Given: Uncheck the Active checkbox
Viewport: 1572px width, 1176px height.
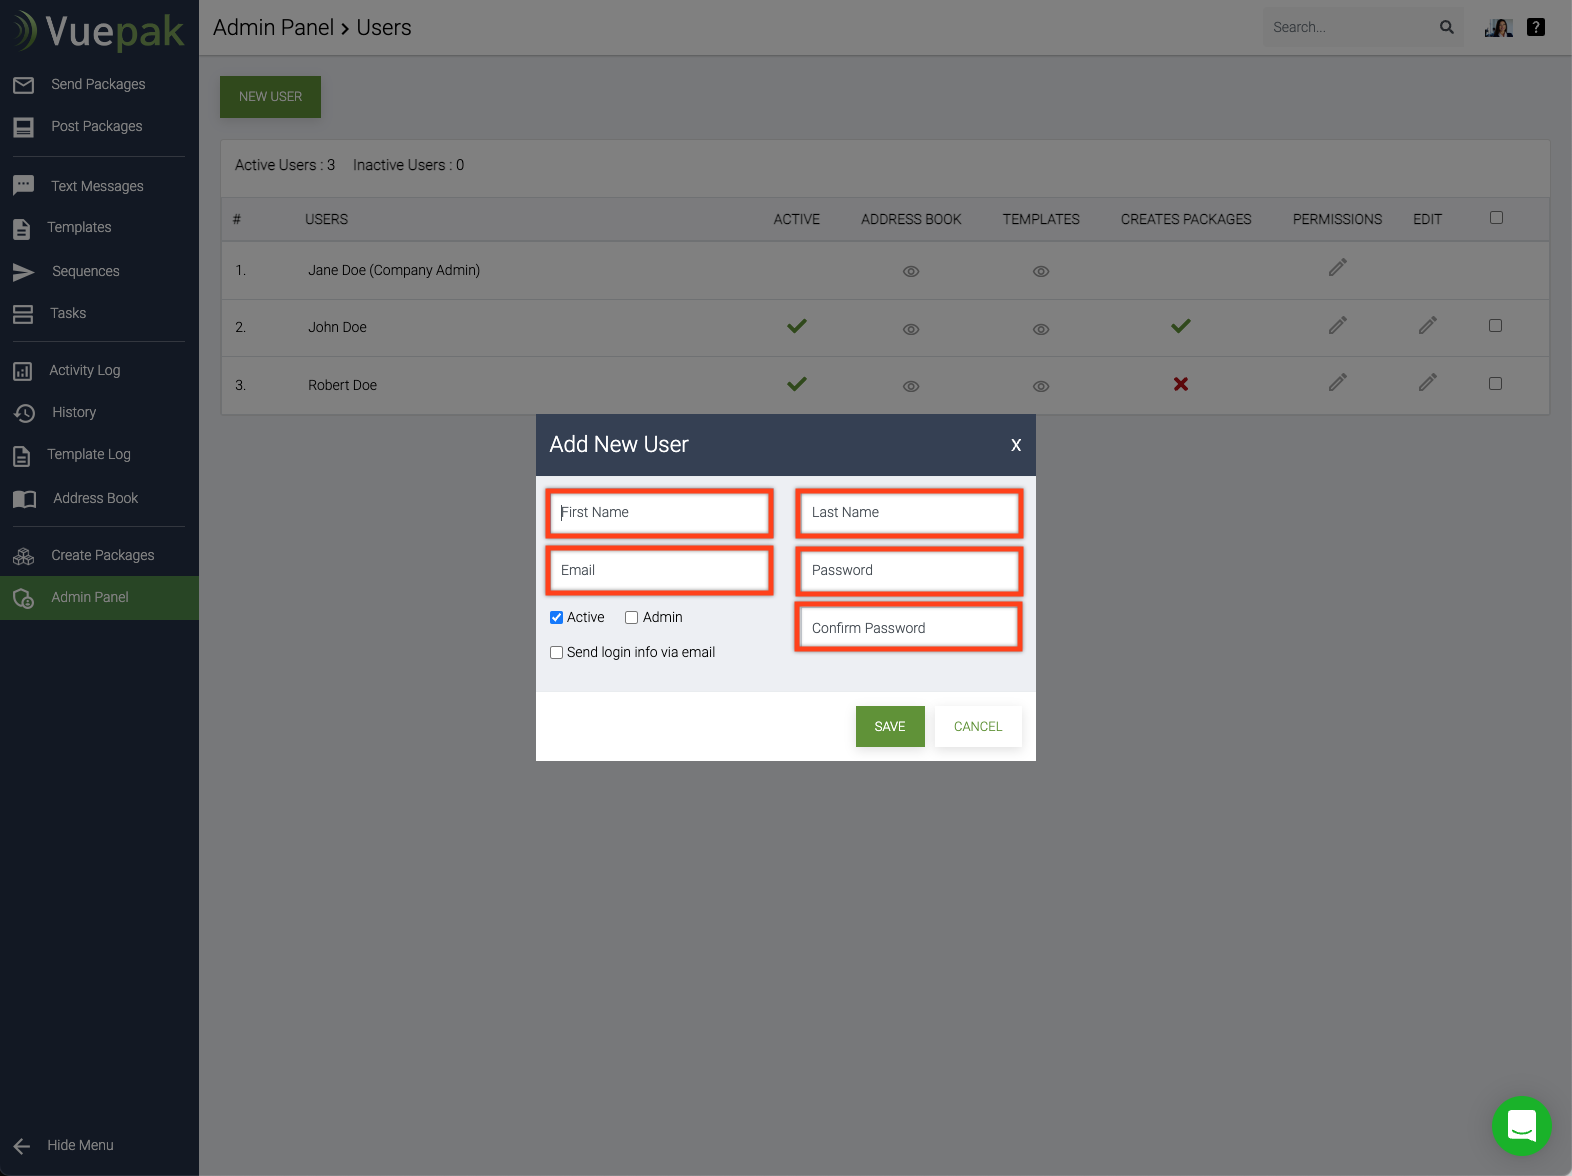Looking at the screenshot, I should 557,618.
